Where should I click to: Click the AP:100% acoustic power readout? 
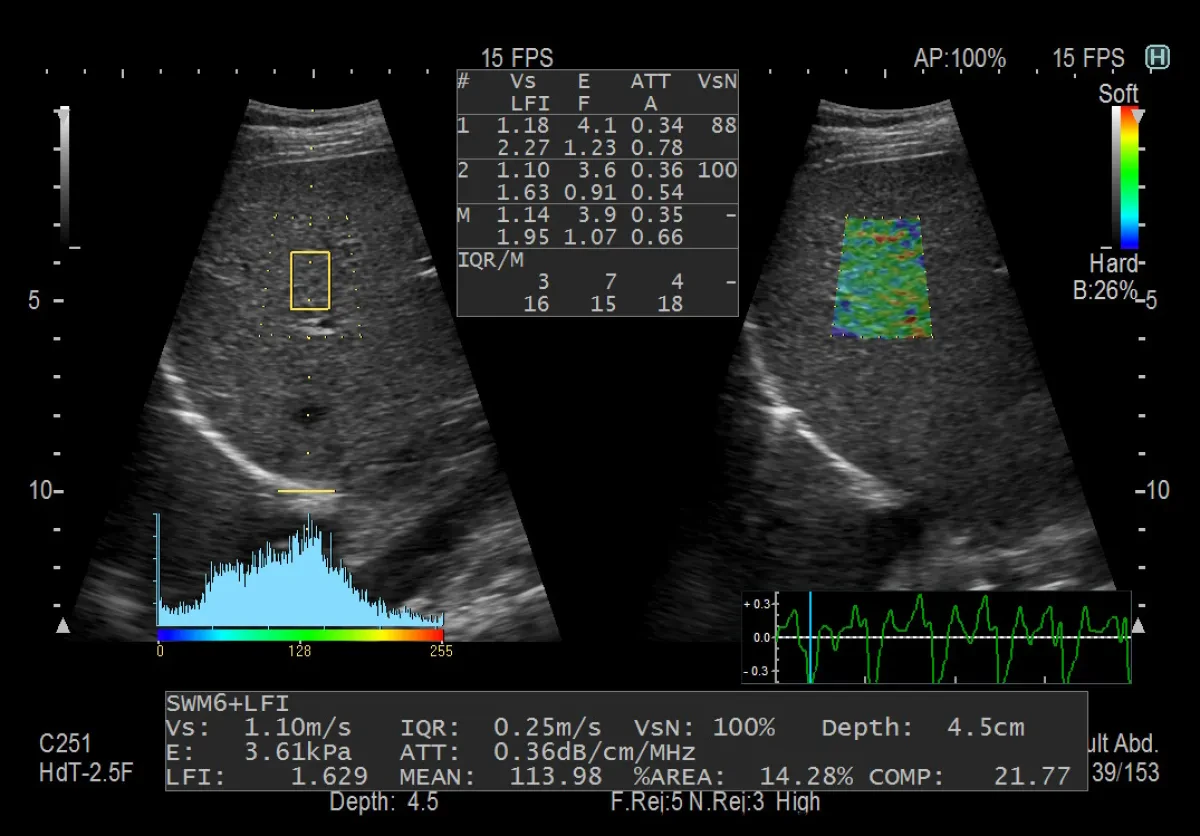(x=960, y=59)
